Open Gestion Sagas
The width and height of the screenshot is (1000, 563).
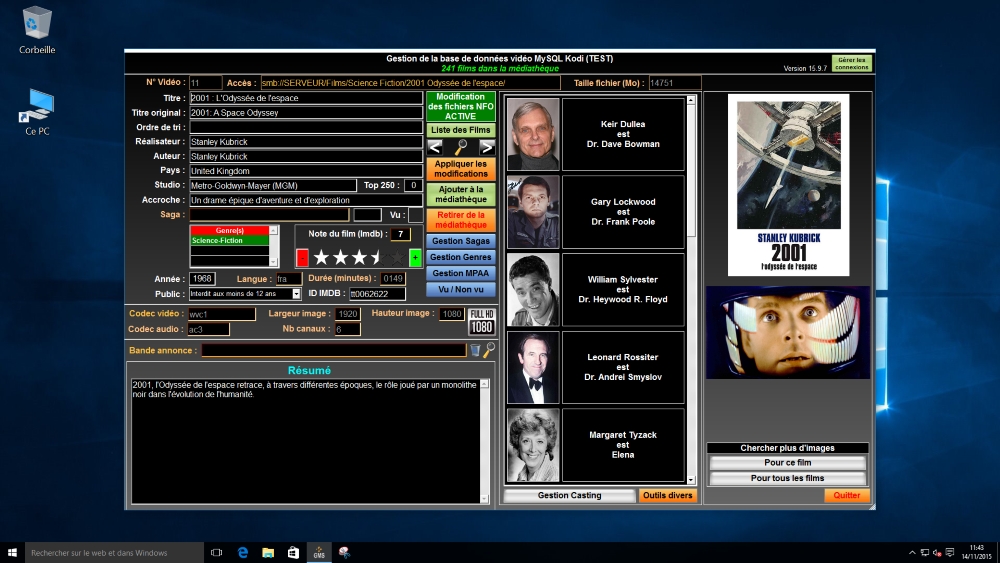pyautogui.click(x=461, y=241)
